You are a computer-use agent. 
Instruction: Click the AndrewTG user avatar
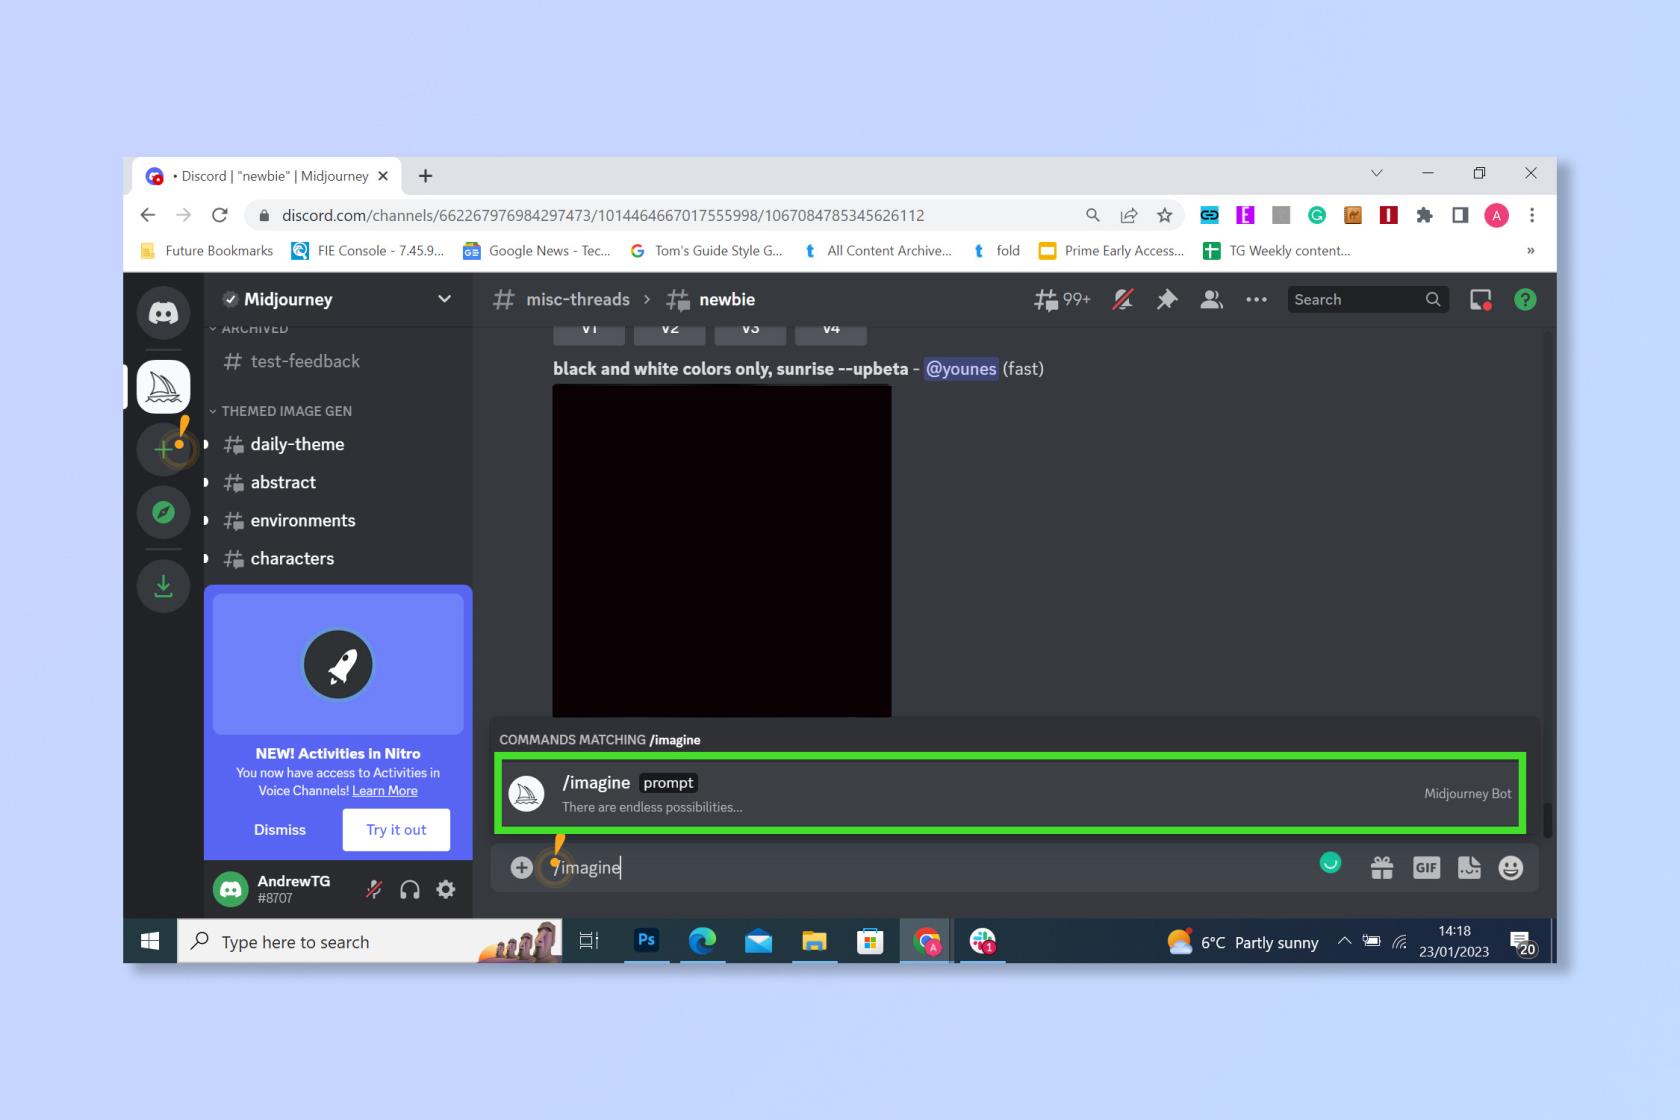click(231, 889)
